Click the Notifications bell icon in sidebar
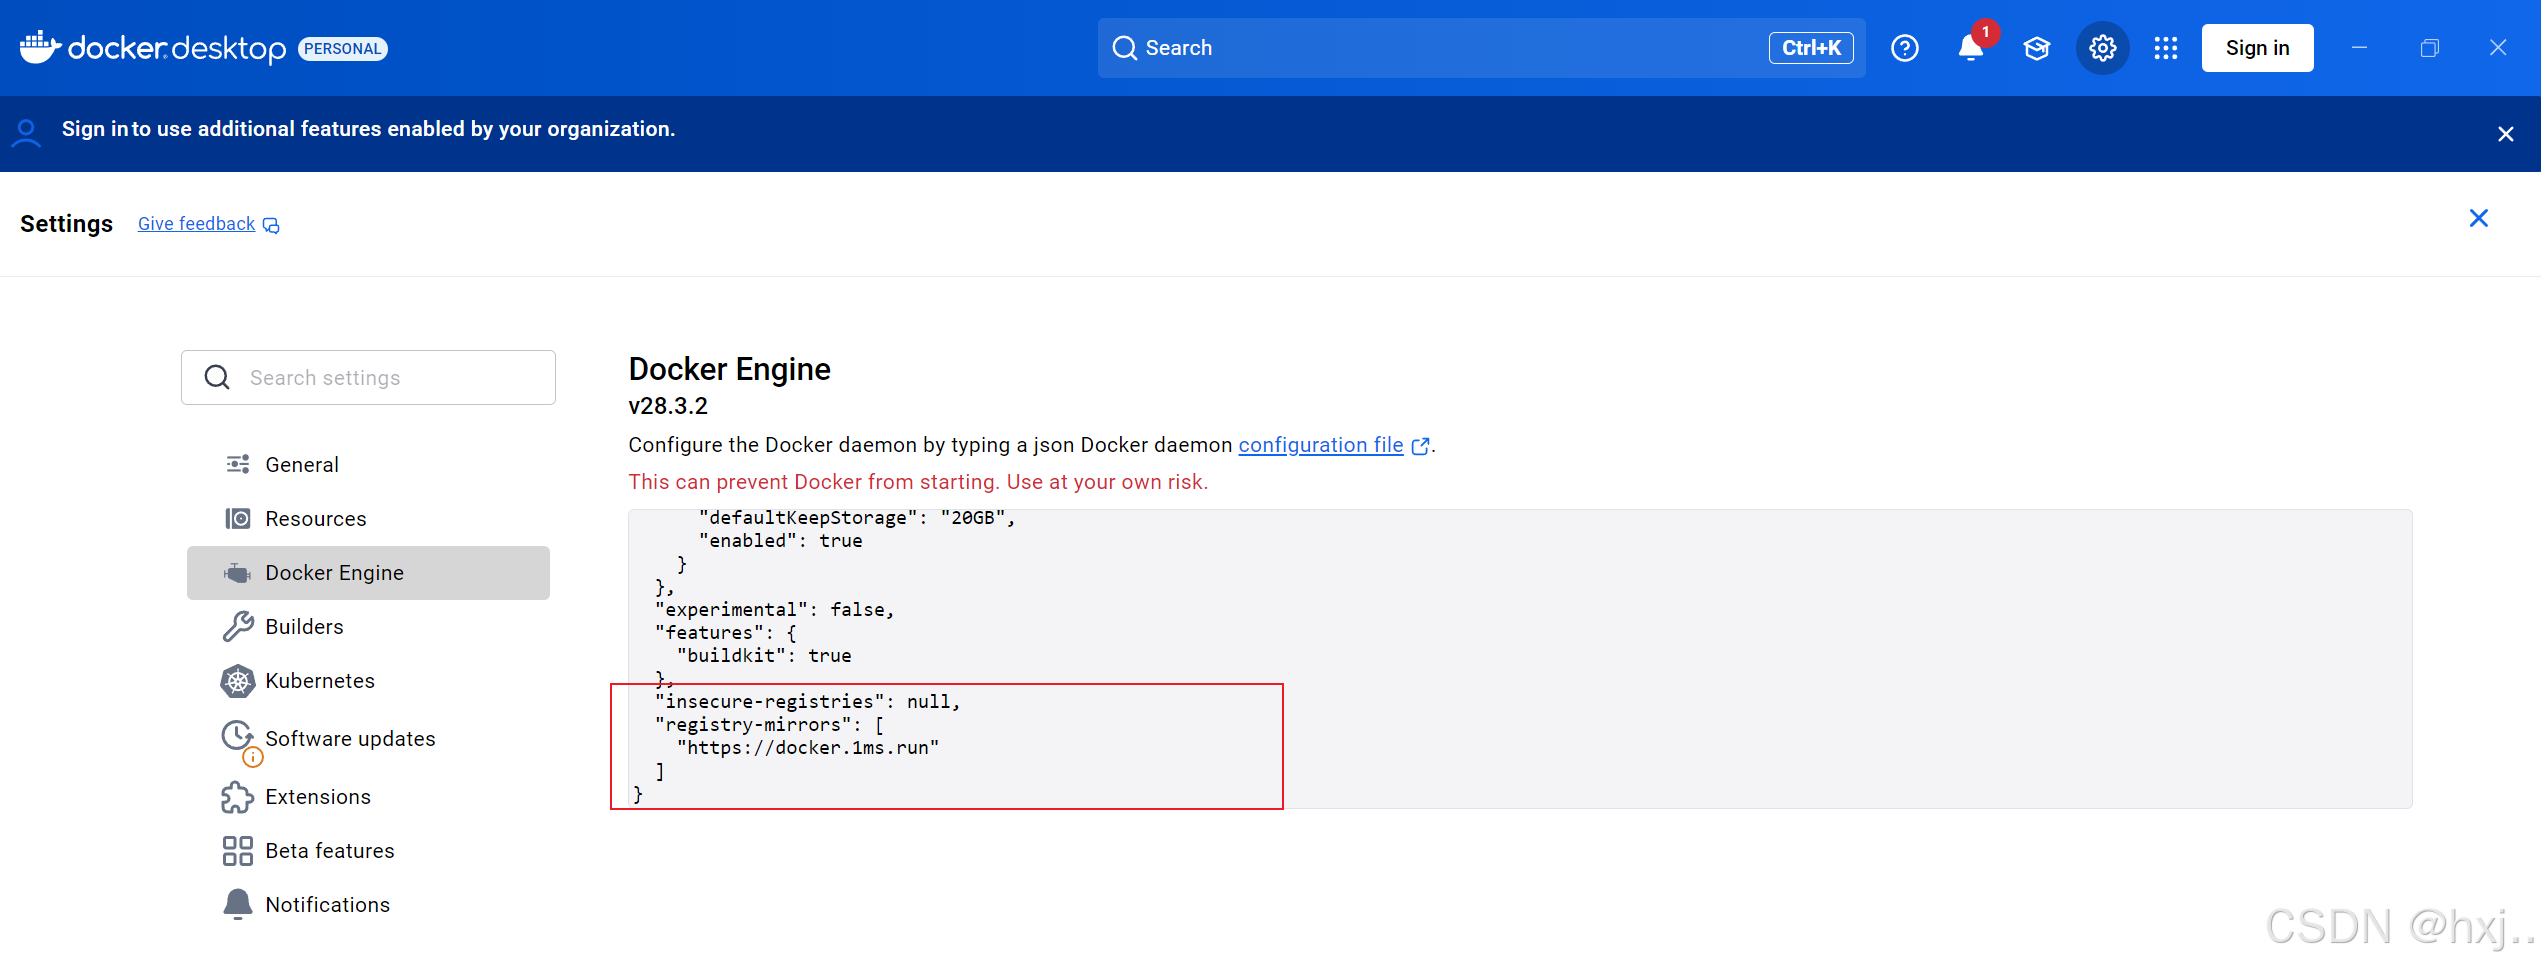Viewport: 2541px width, 967px height. tap(238, 904)
